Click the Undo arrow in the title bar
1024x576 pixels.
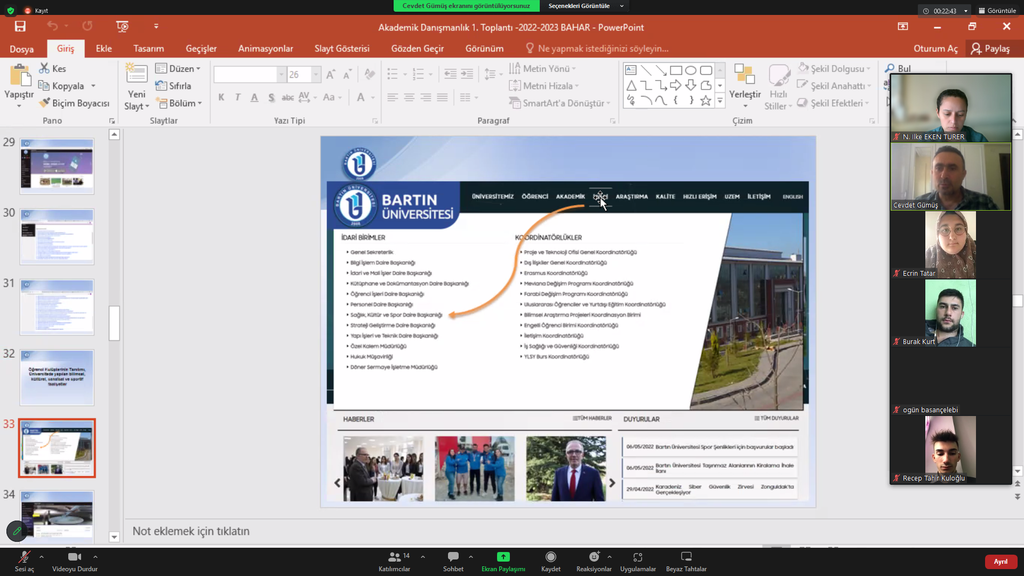coord(52,26)
